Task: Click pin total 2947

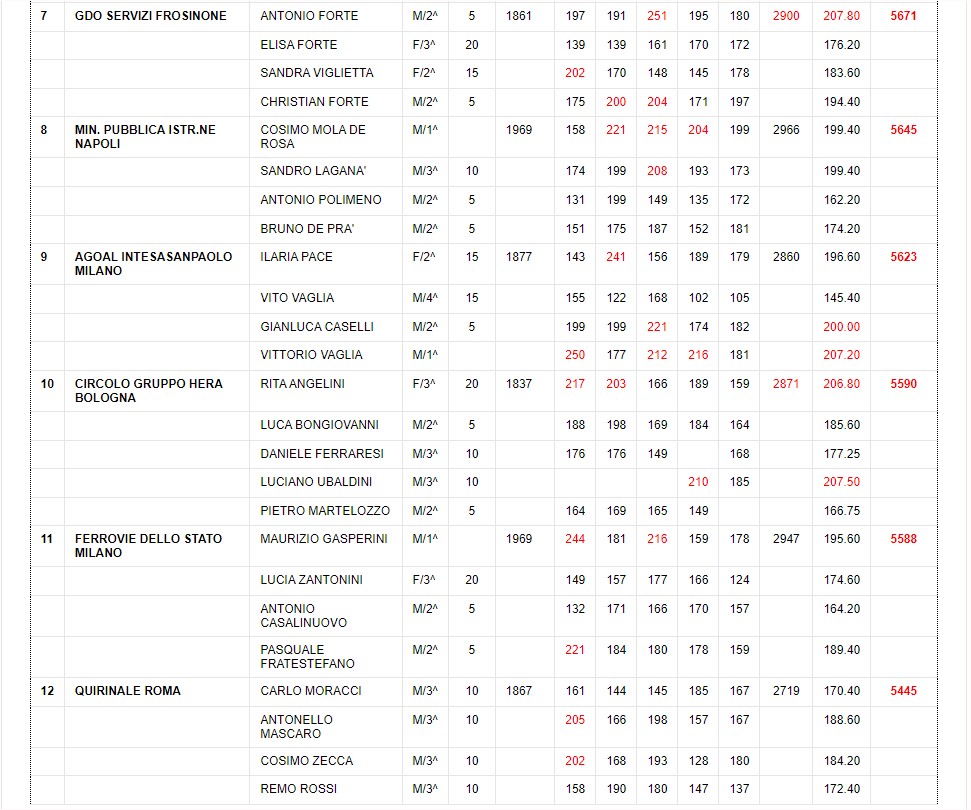Action: tap(786, 539)
